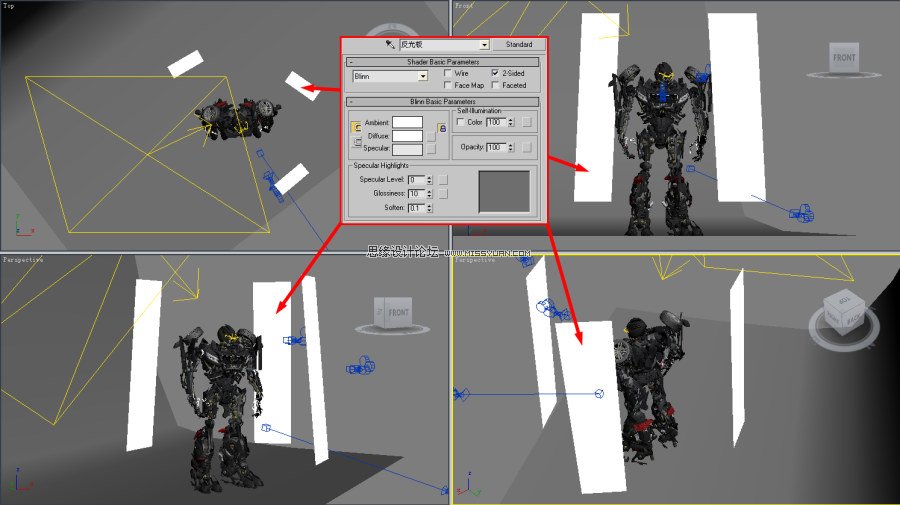
Task: Pick material from object eyedropper
Action: click(390, 44)
